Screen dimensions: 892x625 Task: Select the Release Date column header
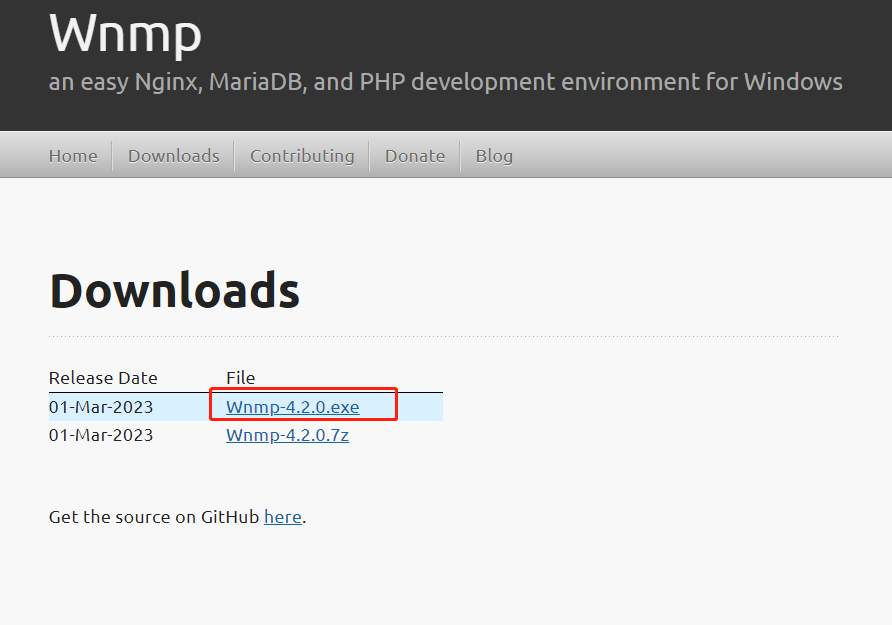tap(103, 378)
